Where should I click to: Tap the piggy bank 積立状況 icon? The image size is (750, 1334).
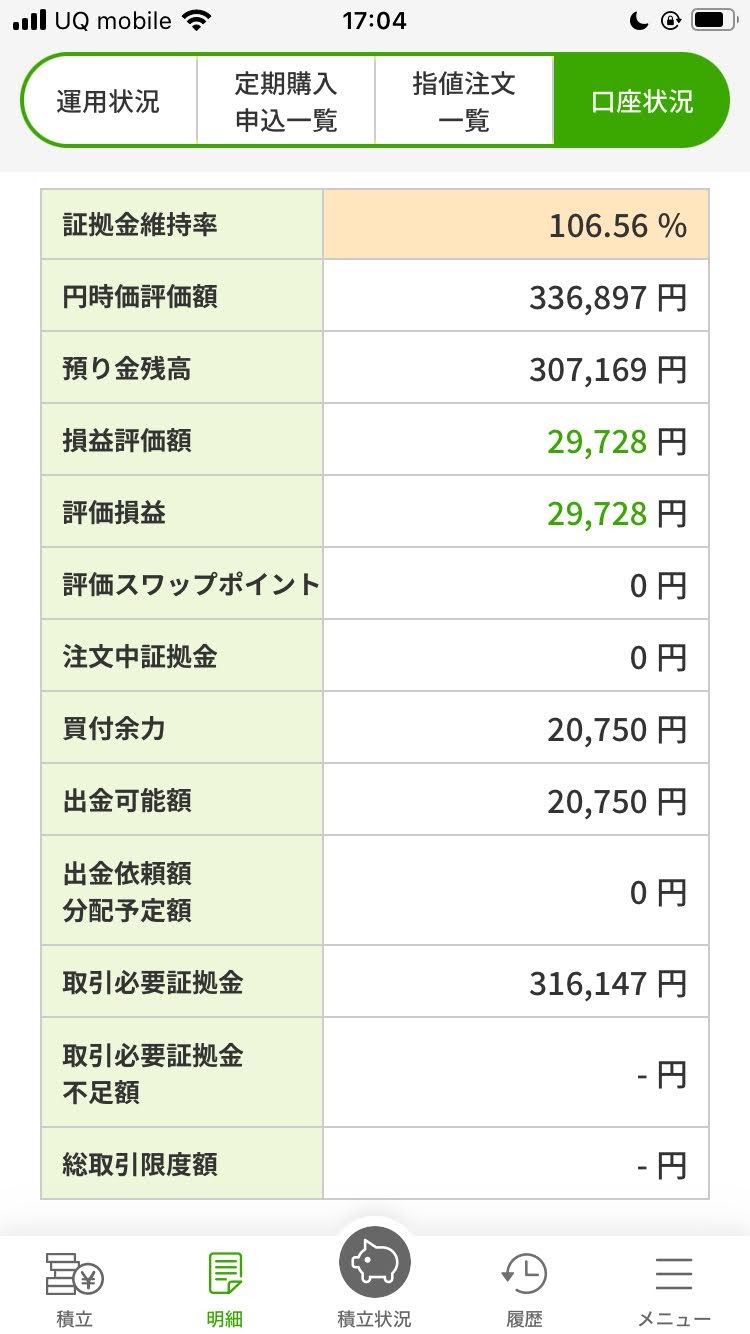[x=375, y=1262]
